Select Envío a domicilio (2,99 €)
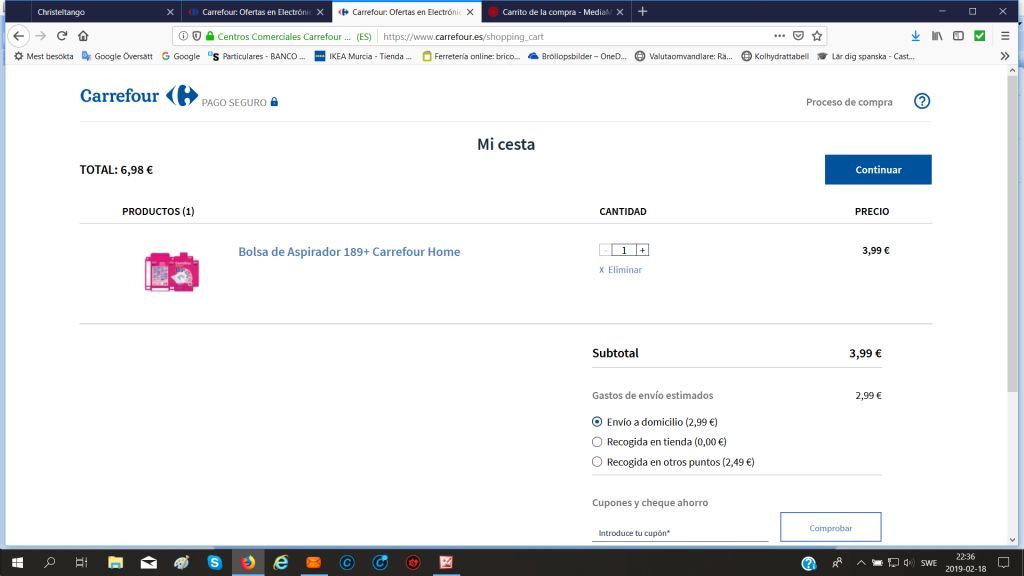Viewport: 1024px width, 576px height. coord(597,422)
